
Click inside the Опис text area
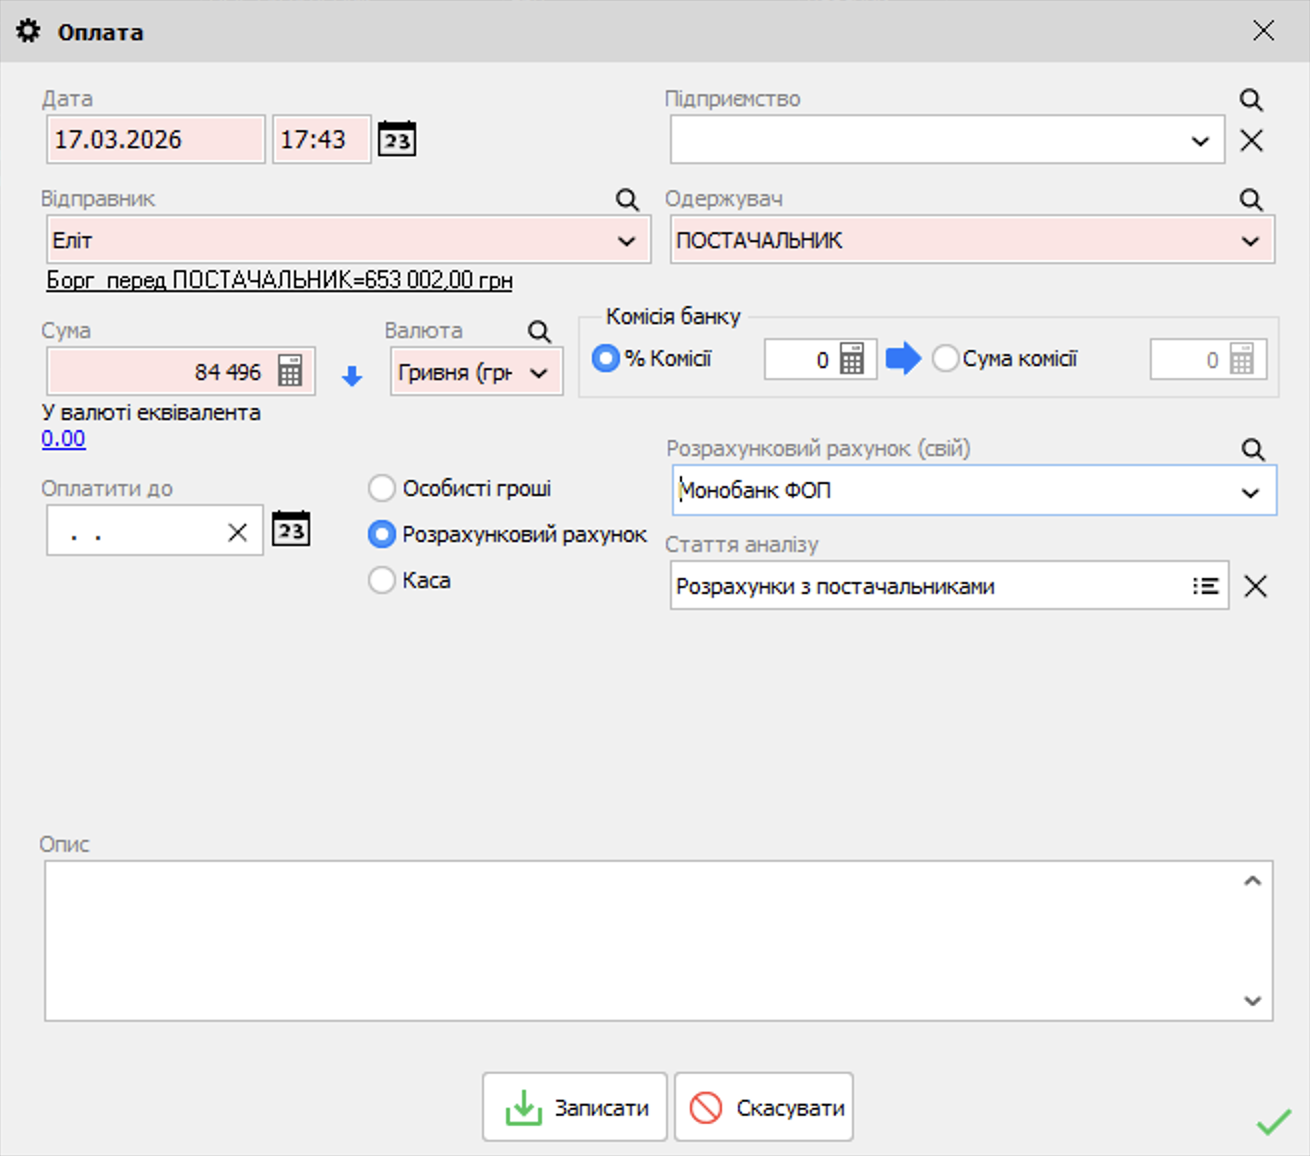coord(640,940)
